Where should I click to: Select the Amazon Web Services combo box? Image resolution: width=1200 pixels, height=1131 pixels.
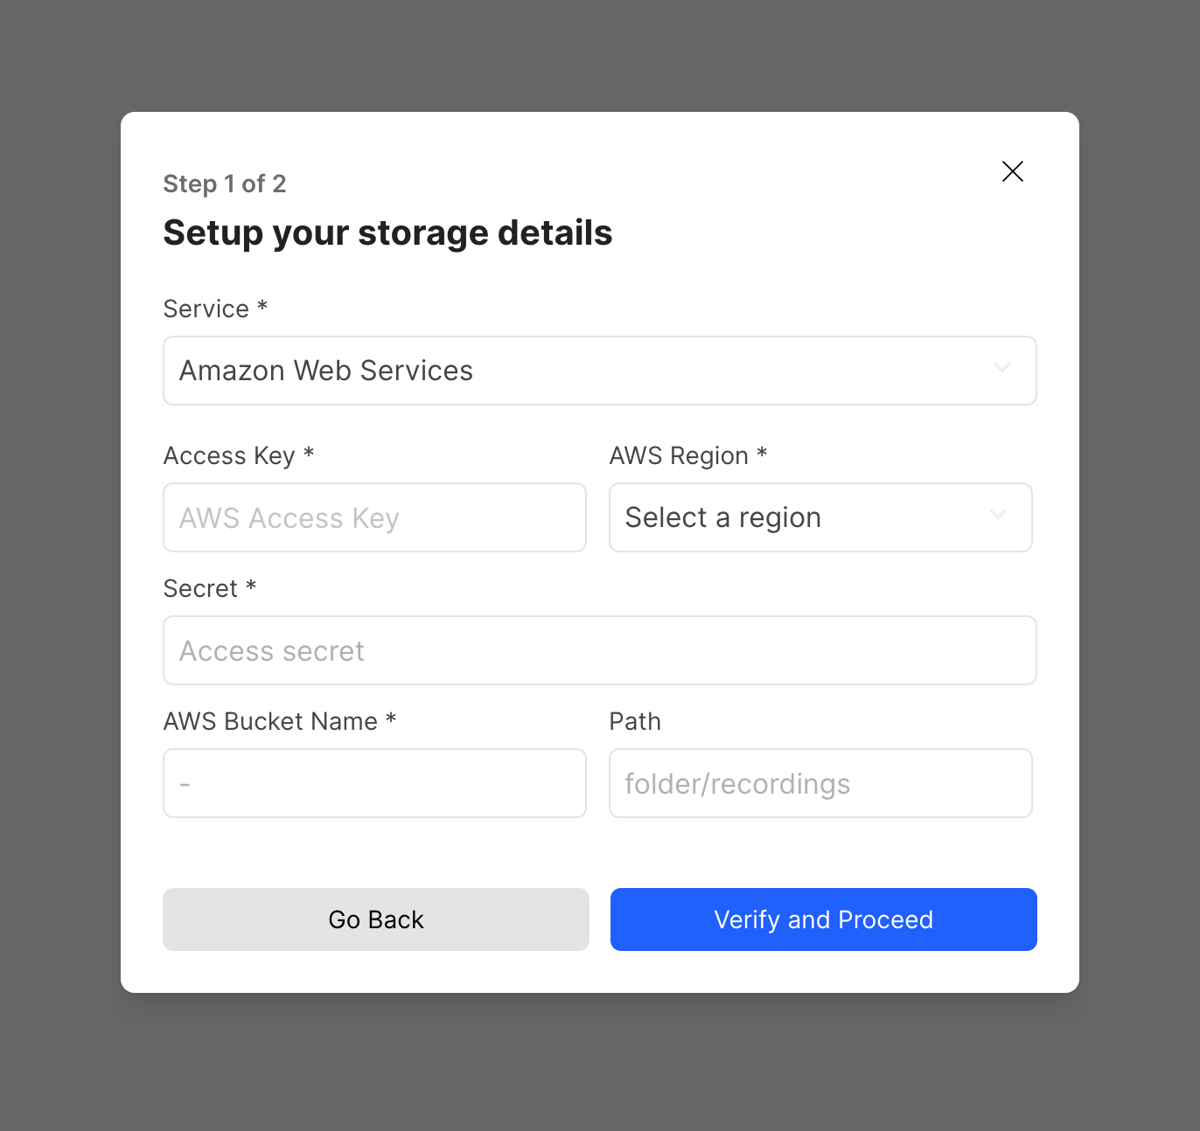[x=600, y=370]
